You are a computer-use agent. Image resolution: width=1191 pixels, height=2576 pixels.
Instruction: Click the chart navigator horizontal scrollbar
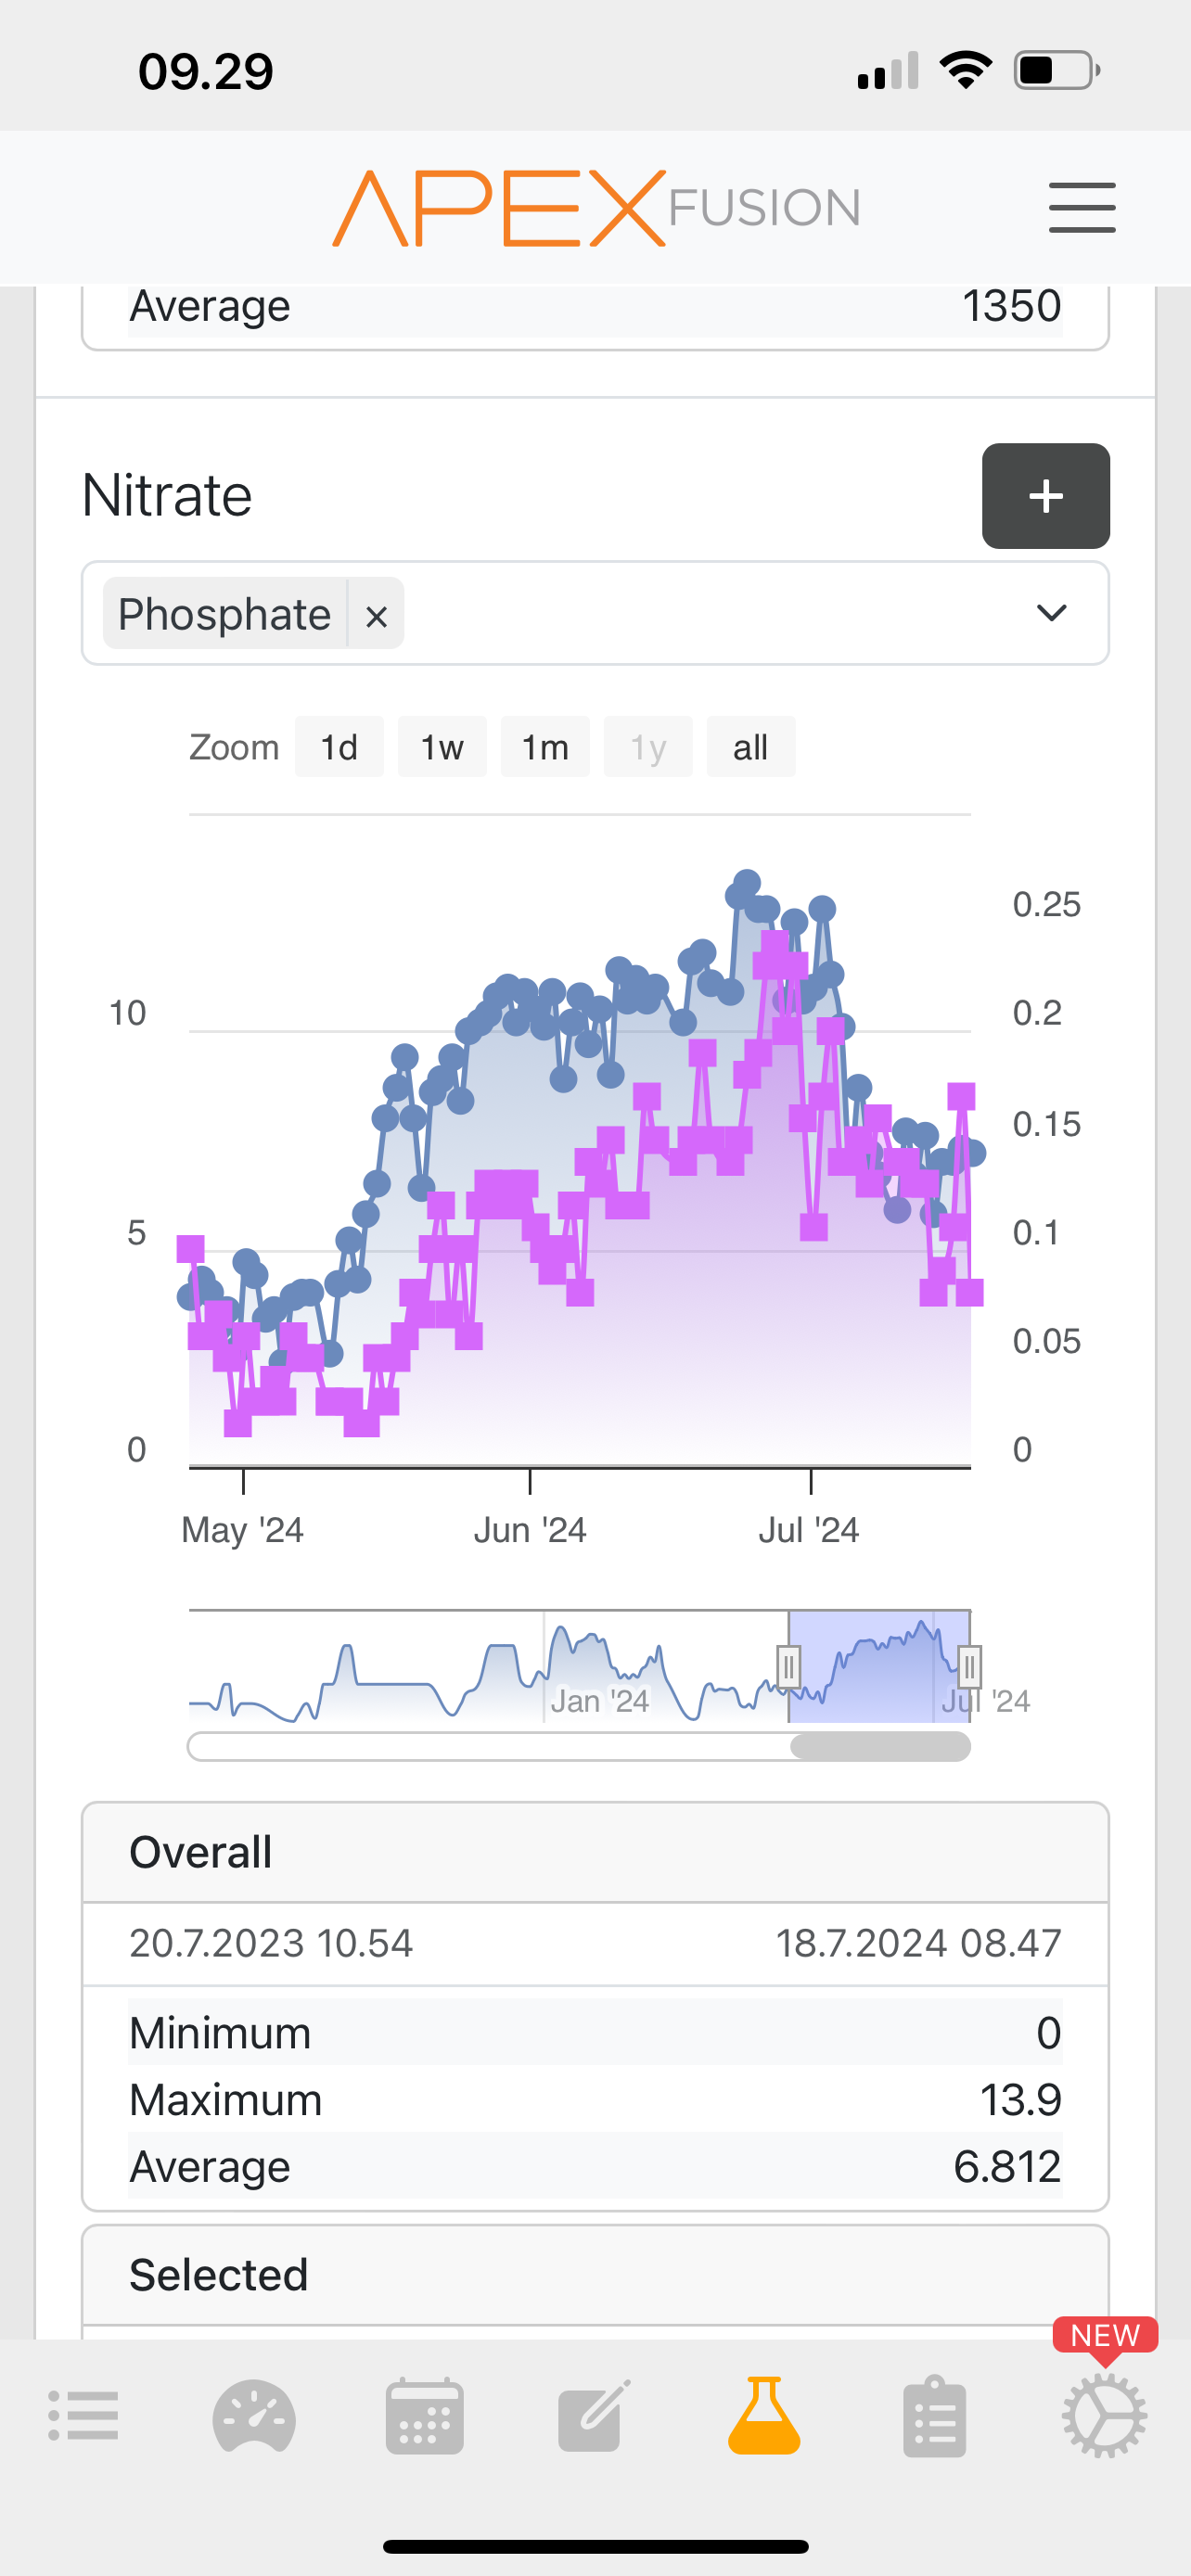(880, 1747)
